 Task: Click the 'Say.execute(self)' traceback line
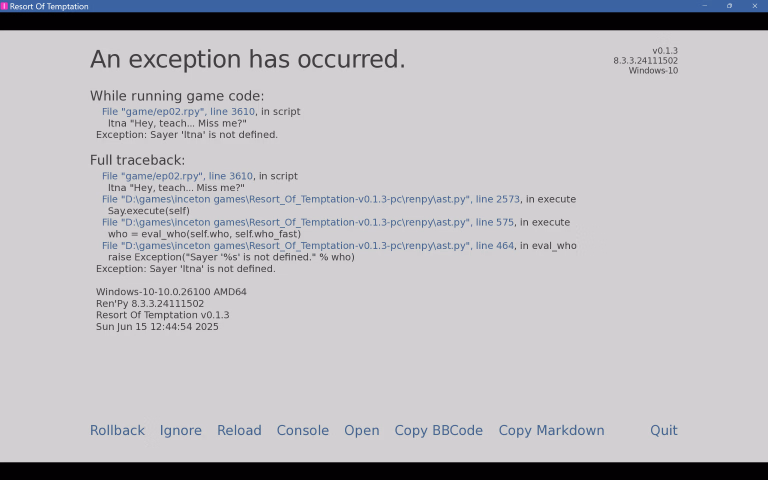149,211
